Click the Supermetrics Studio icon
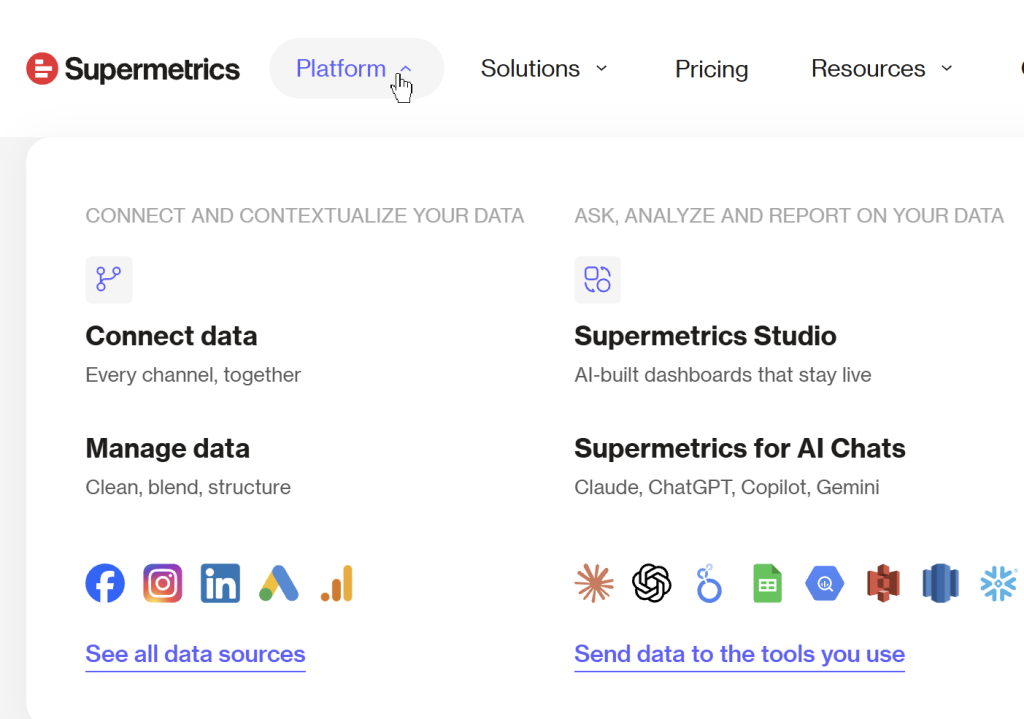1024x719 pixels. click(x=598, y=280)
